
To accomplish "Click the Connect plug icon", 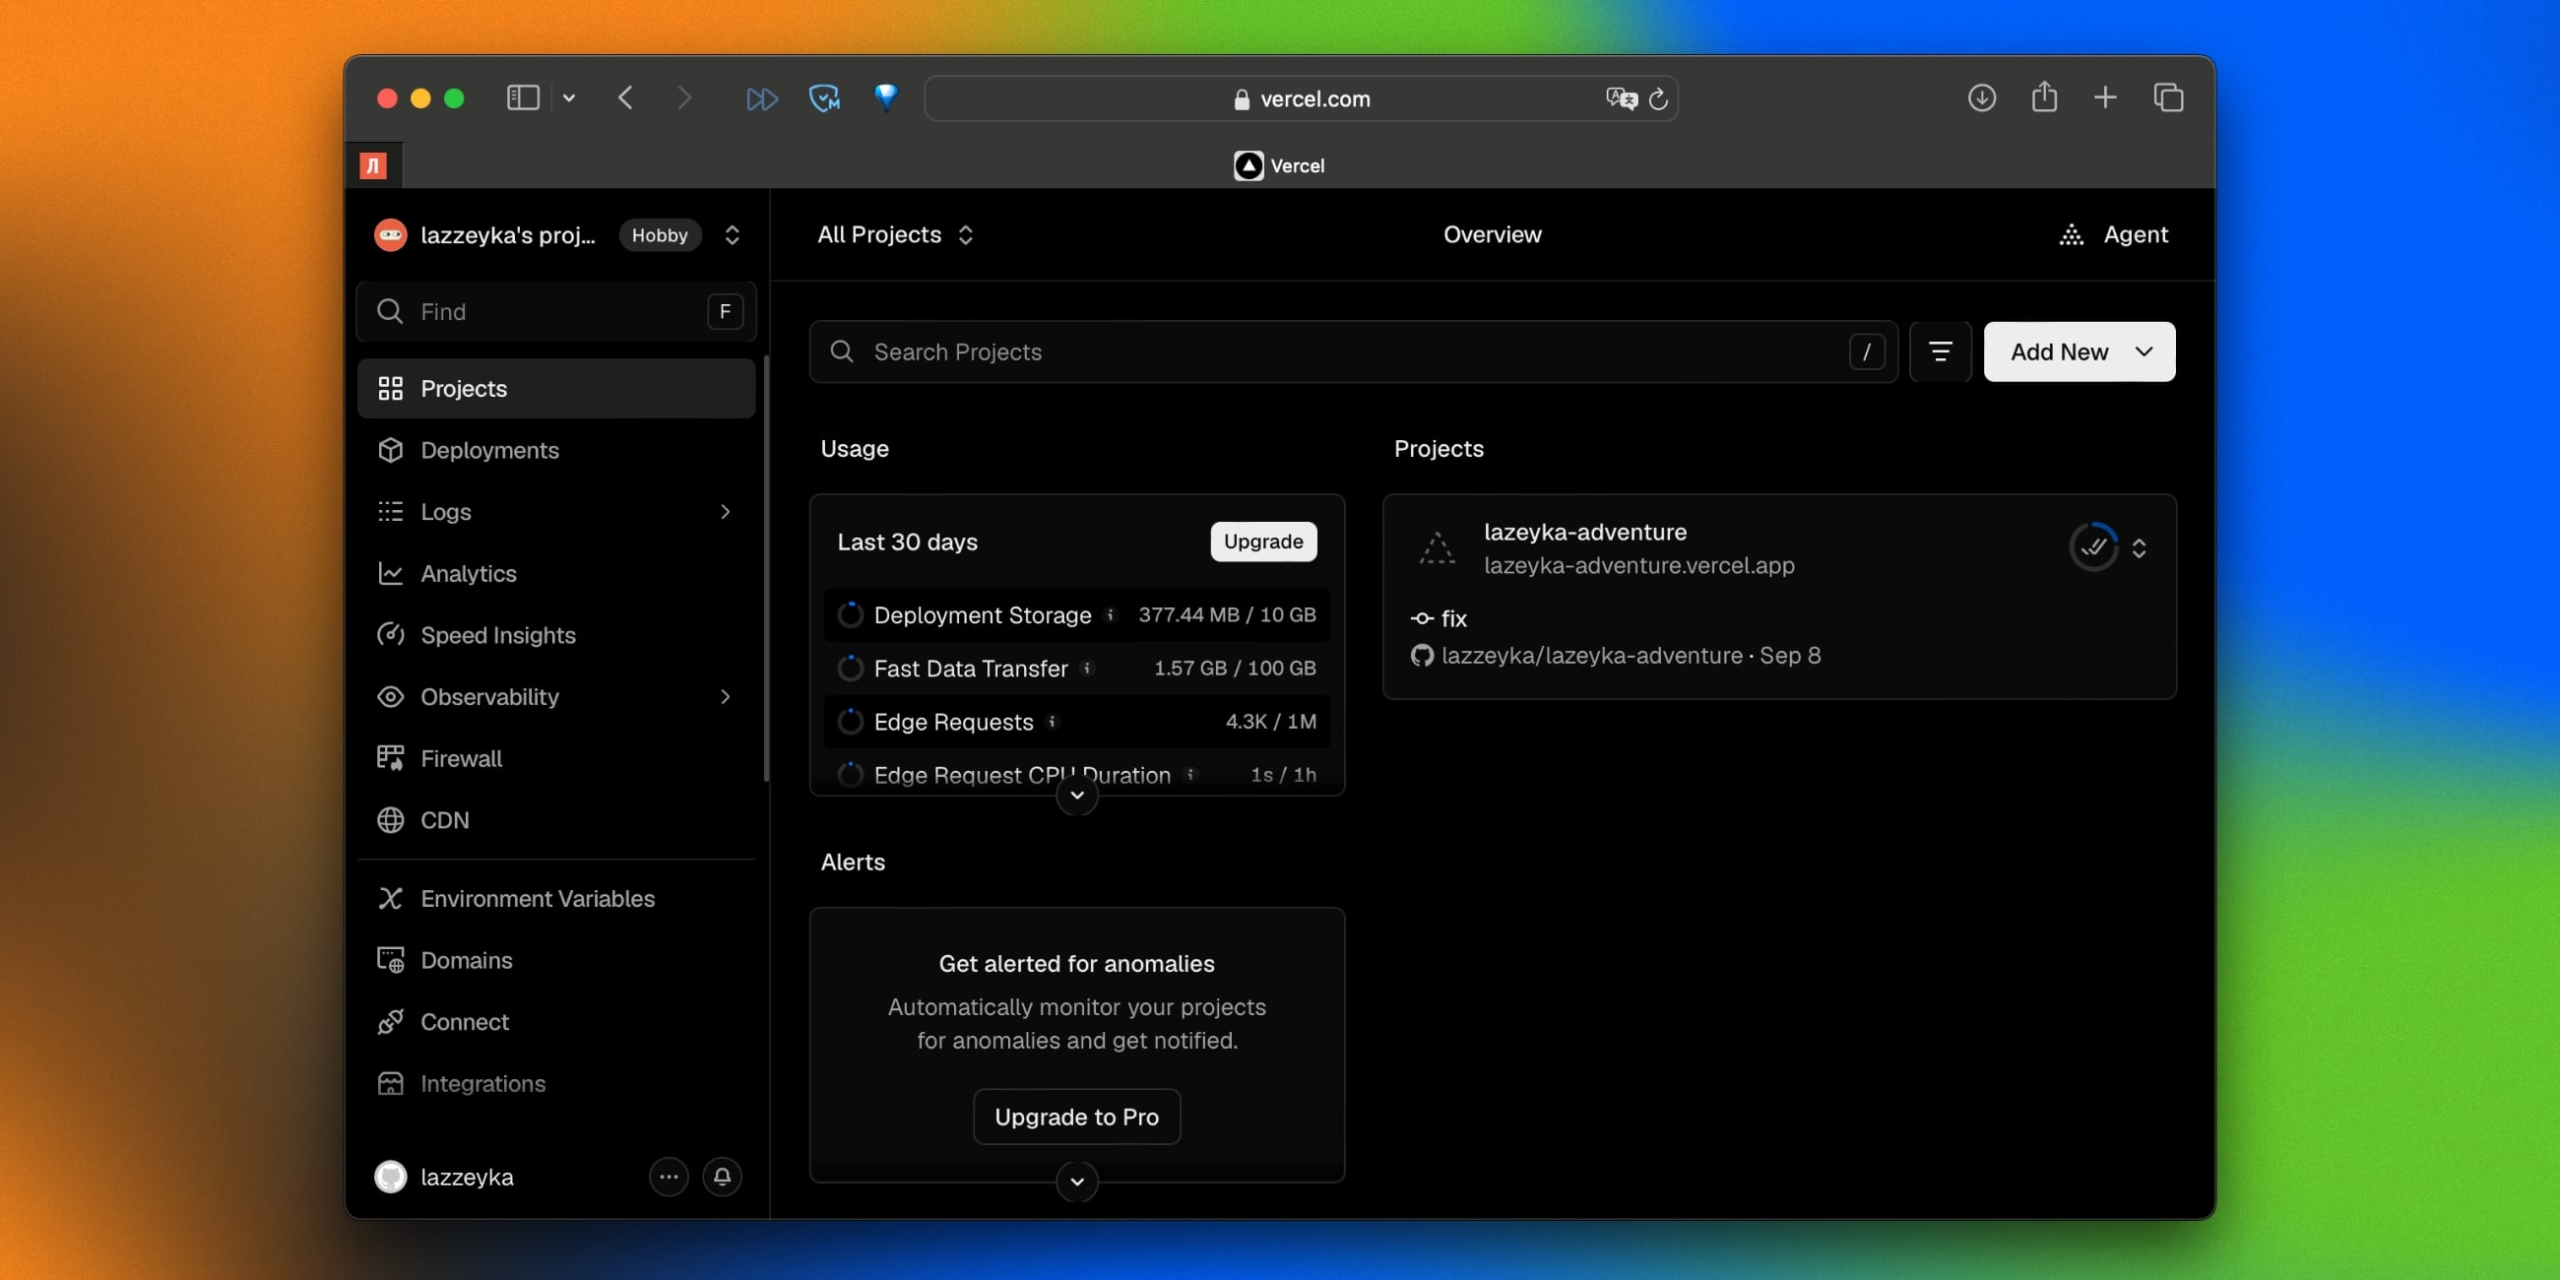I will pos(390,1022).
